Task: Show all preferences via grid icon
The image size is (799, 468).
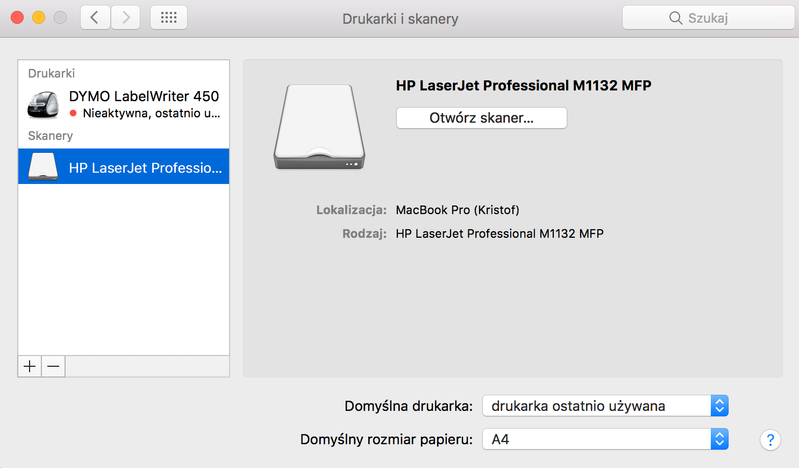Action: pos(169,18)
